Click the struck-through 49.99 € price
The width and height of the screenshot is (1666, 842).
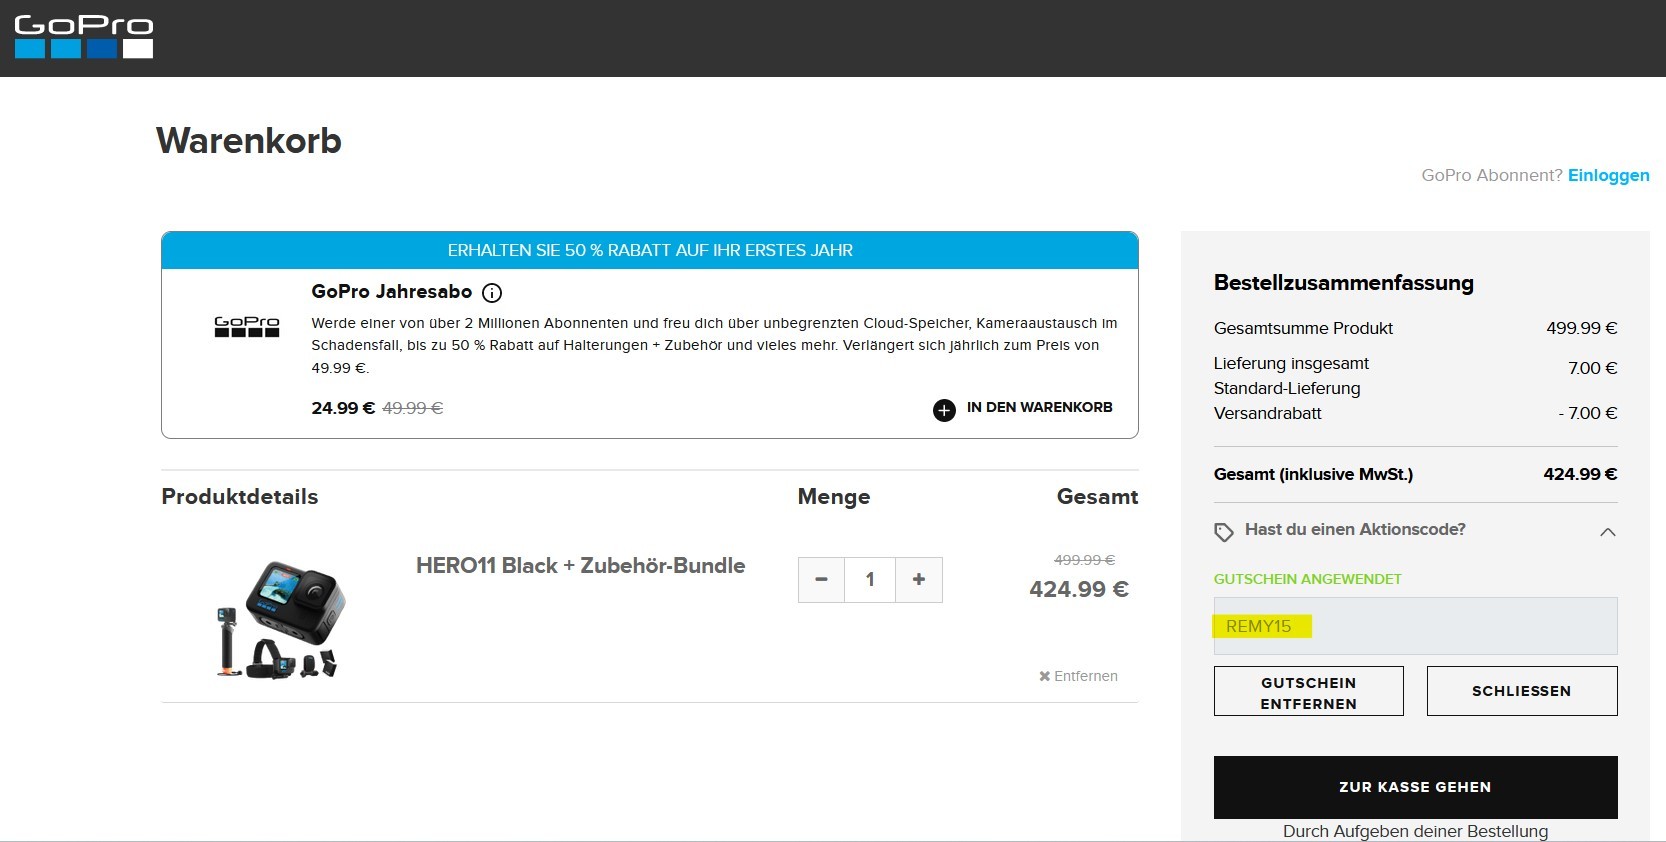(x=412, y=408)
